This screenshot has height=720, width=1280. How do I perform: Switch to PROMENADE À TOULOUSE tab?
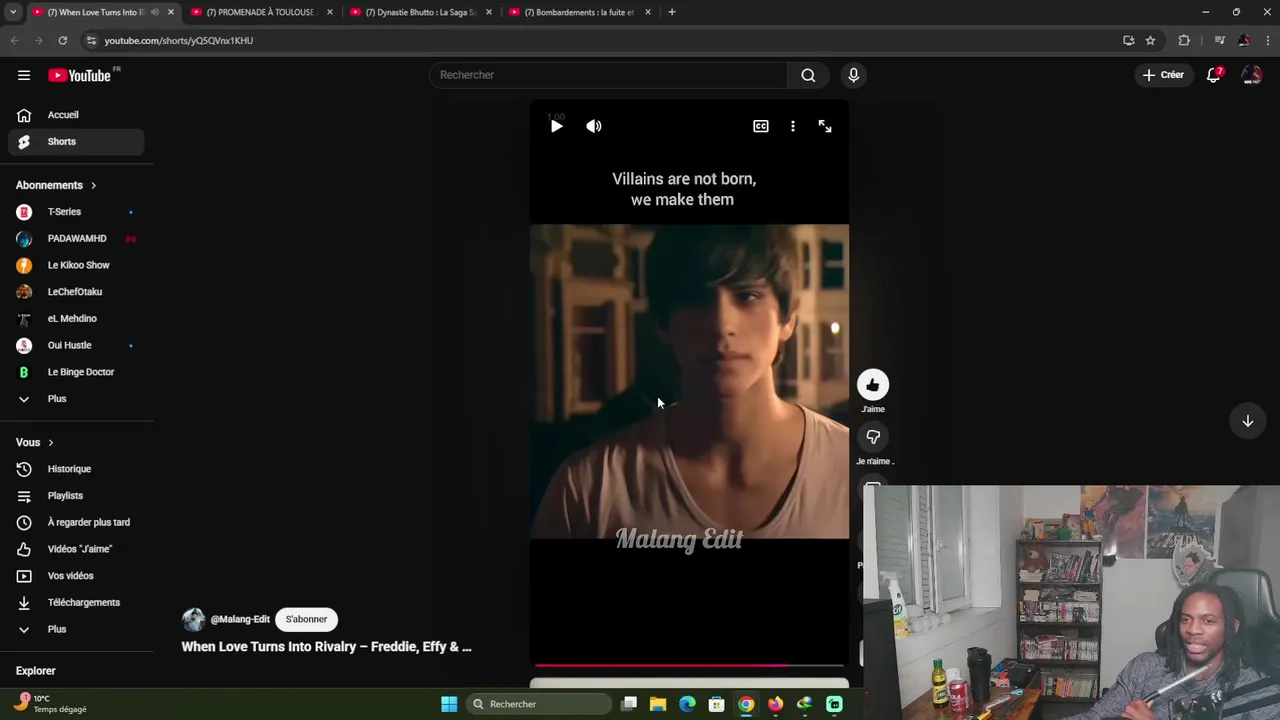coord(260,12)
